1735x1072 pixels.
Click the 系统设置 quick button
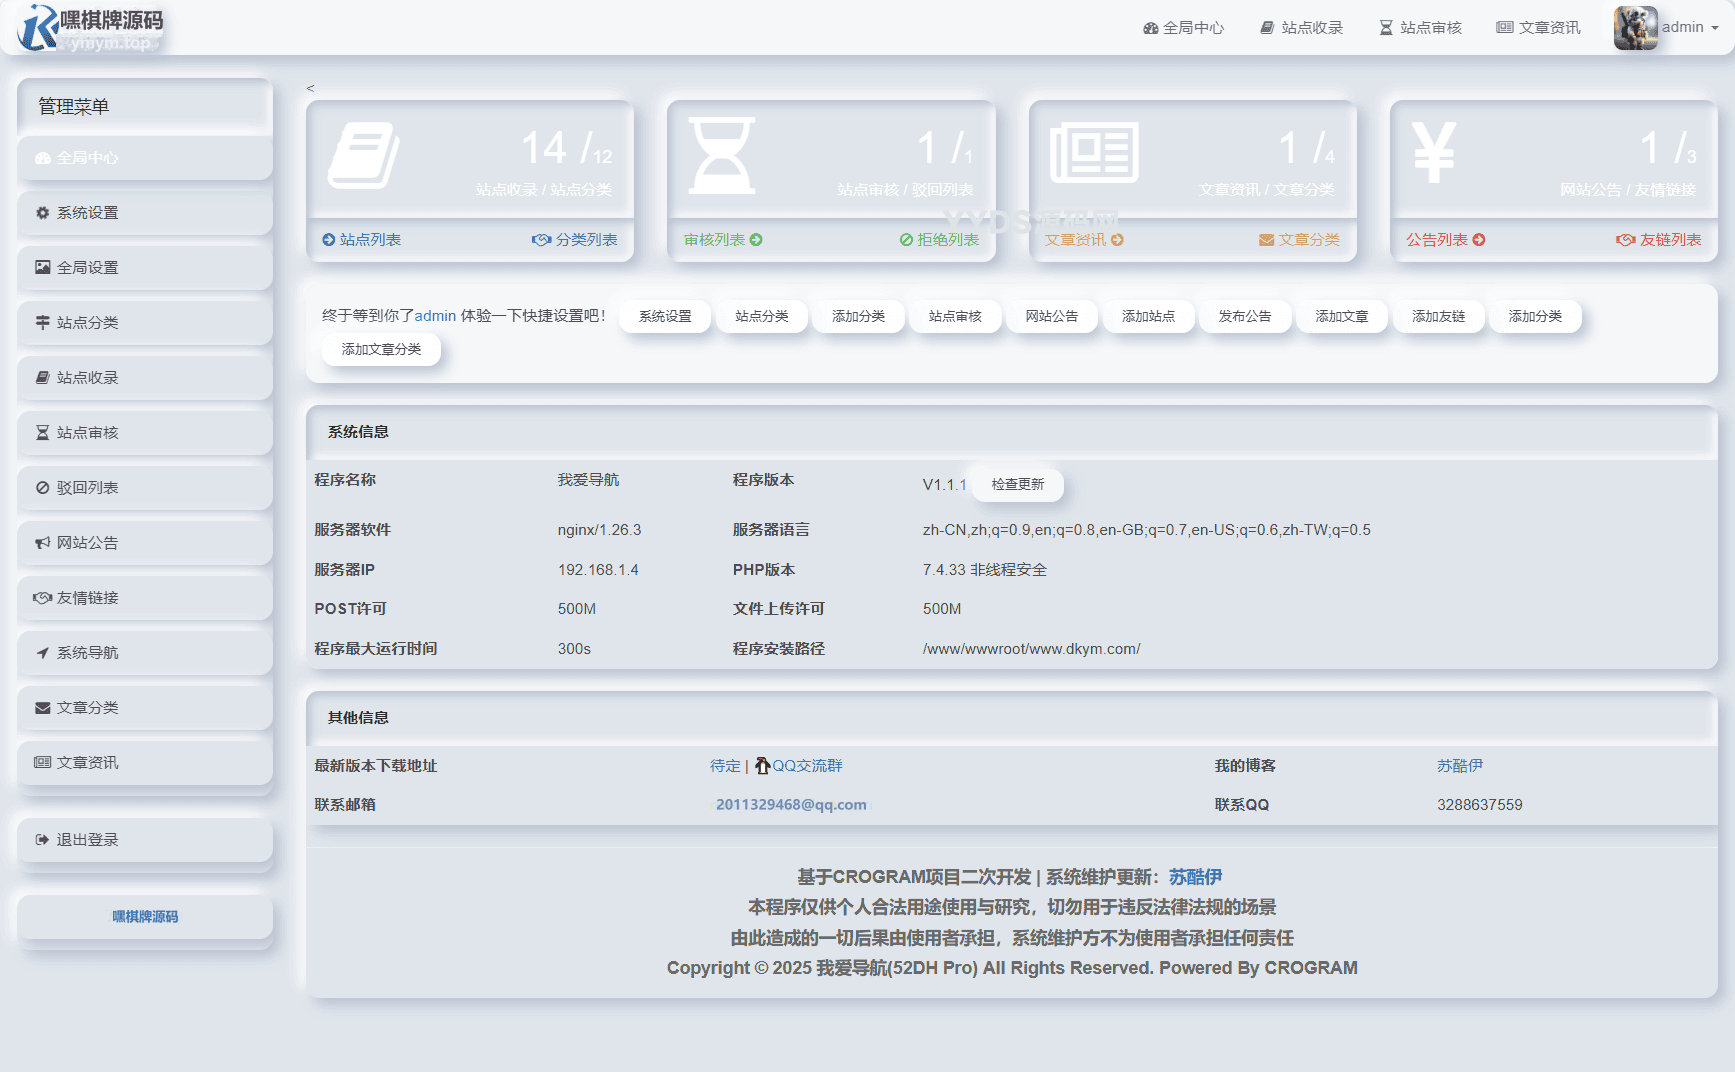point(665,316)
